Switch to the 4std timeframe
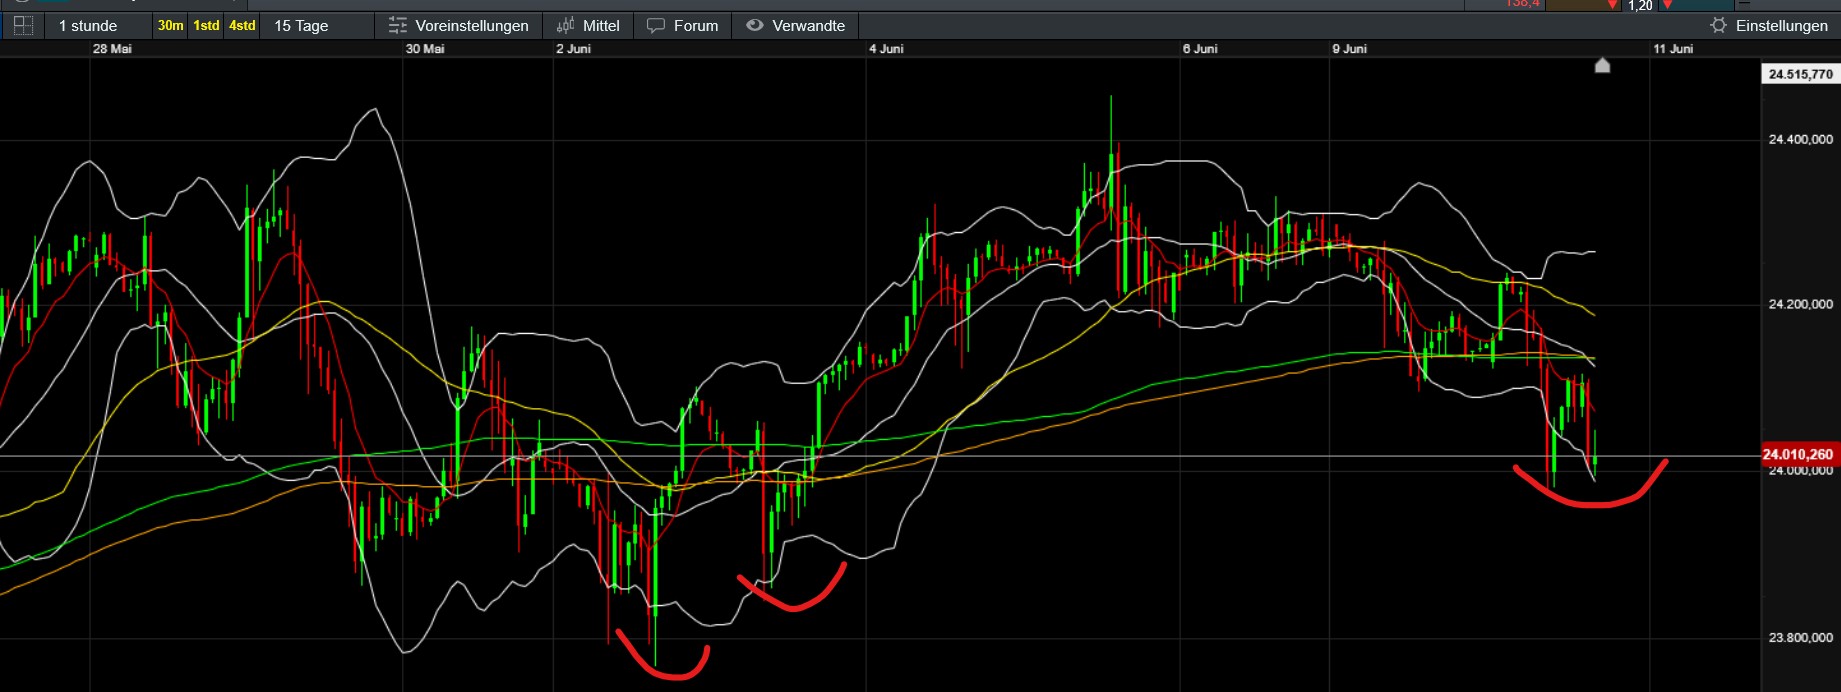The height and width of the screenshot is (692, 1841). [242, 26]
